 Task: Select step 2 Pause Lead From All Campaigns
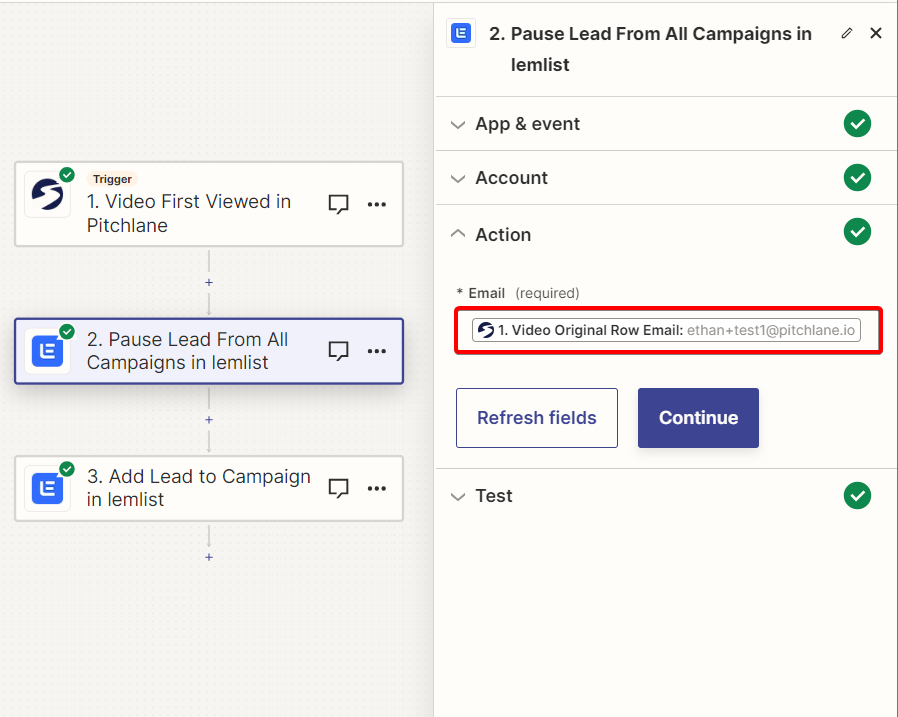coord(209,351)
